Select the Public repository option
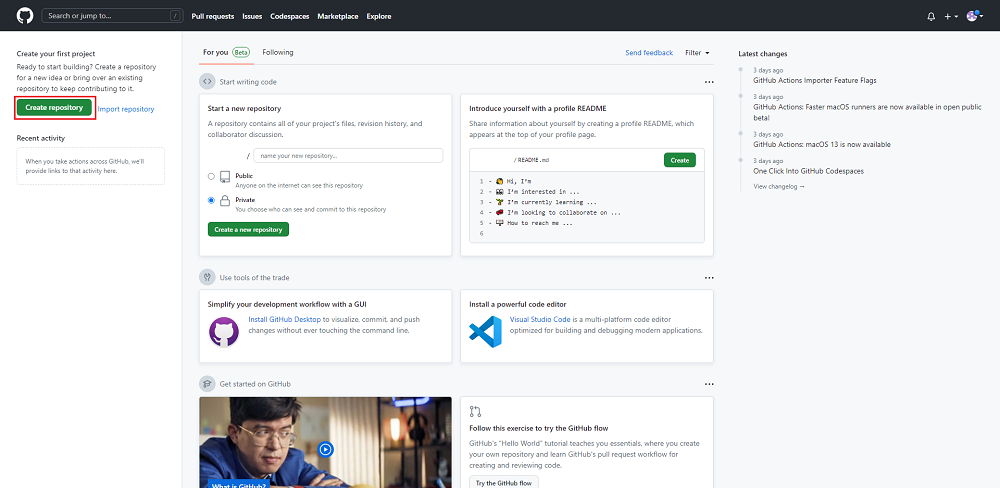Image resolution: width=1000 pixels, height=488 pixels. click(211, 176)
